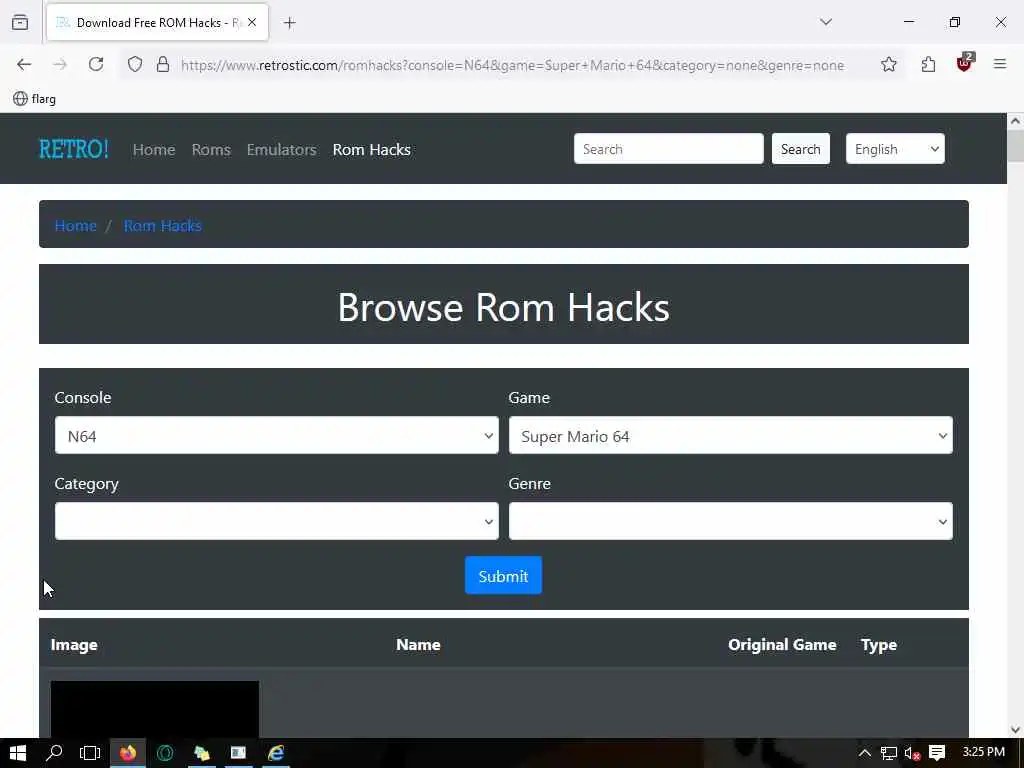Go back to the previous page
The height and width of the screenshot is (768, 1024).
pyautogui.click(x=24, y=64)
